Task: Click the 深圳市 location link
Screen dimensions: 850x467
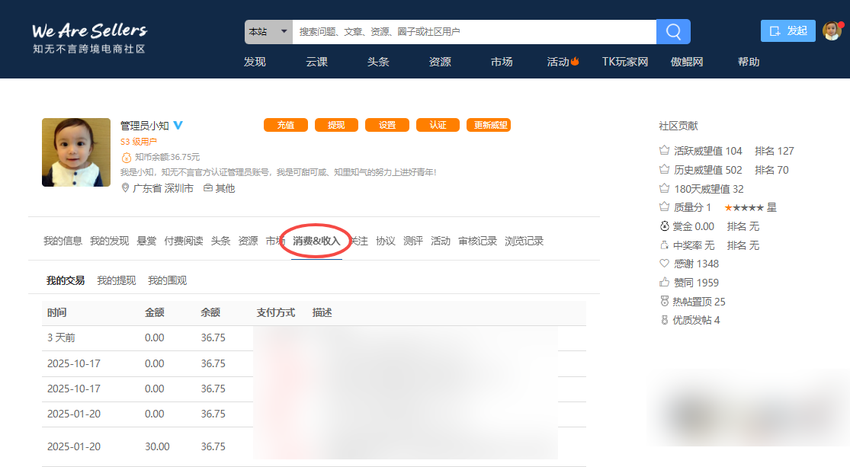Action: click(179, 188)
